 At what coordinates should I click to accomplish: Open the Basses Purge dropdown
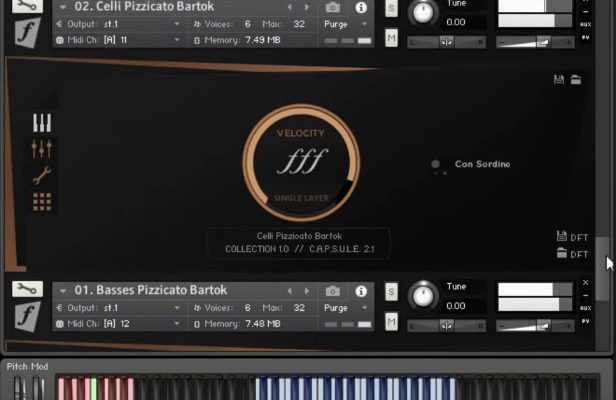point(346,308)
